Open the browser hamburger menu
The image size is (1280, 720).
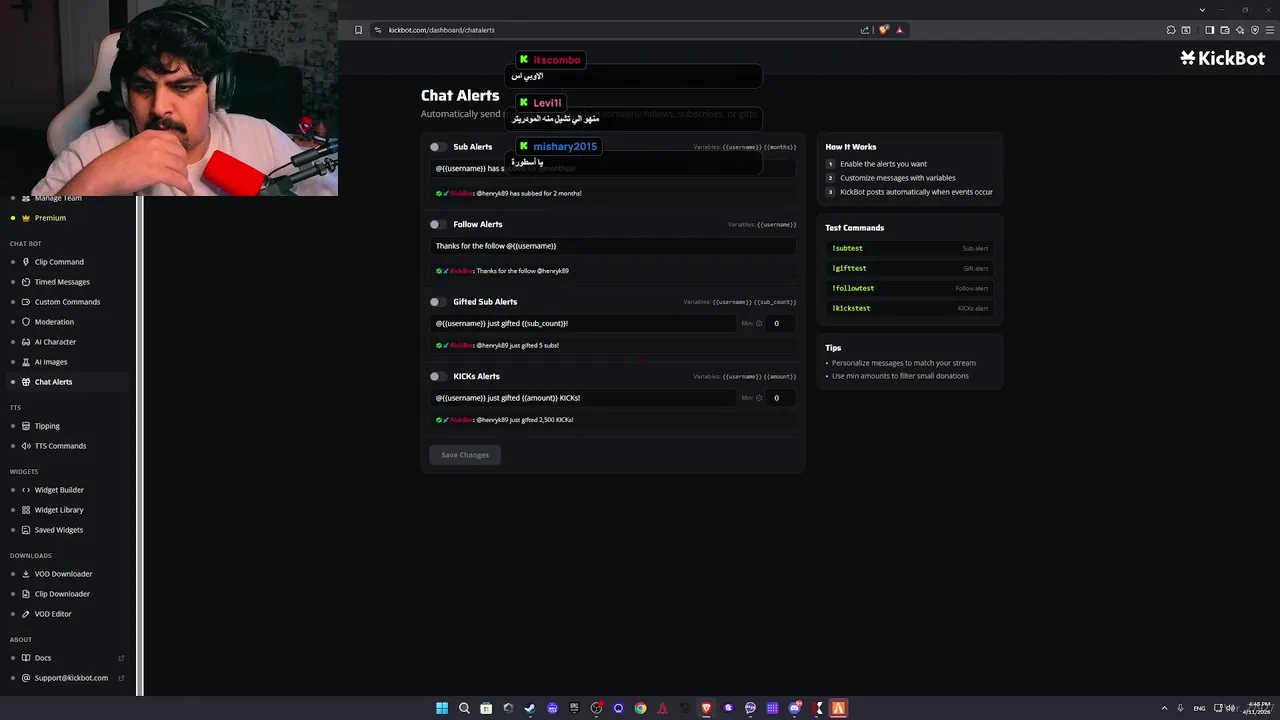click(1268, 30)
